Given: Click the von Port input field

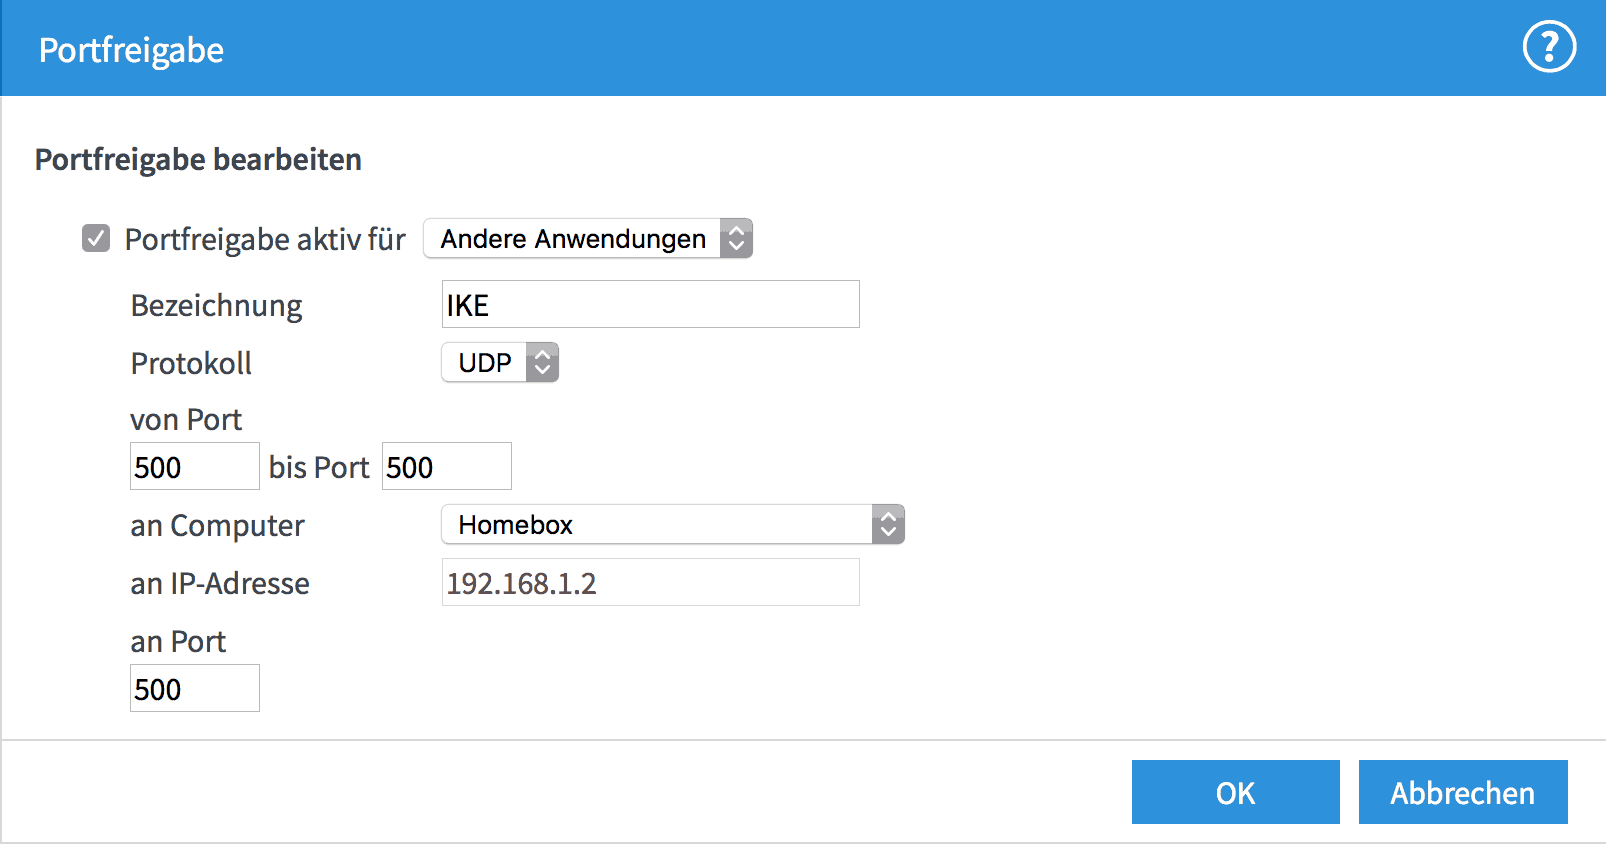Looking at the screenshot, I should (x=195, y=466).
